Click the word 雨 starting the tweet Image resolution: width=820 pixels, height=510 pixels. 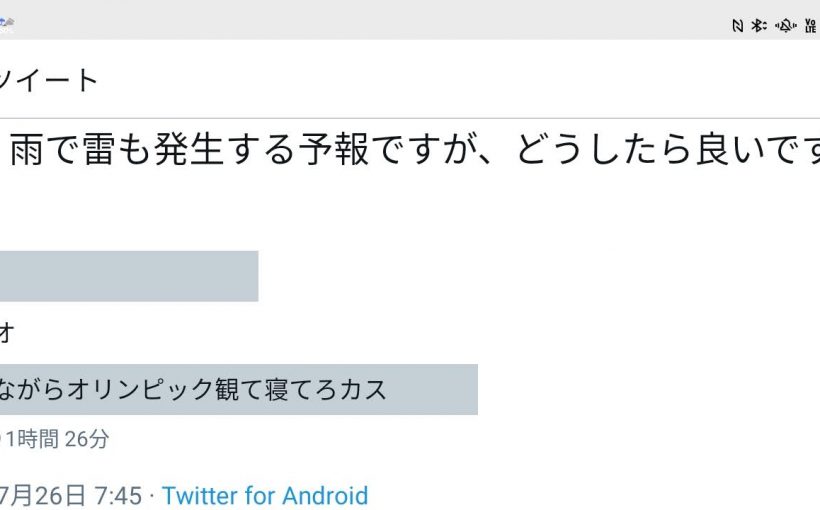[x=25, y=149]
